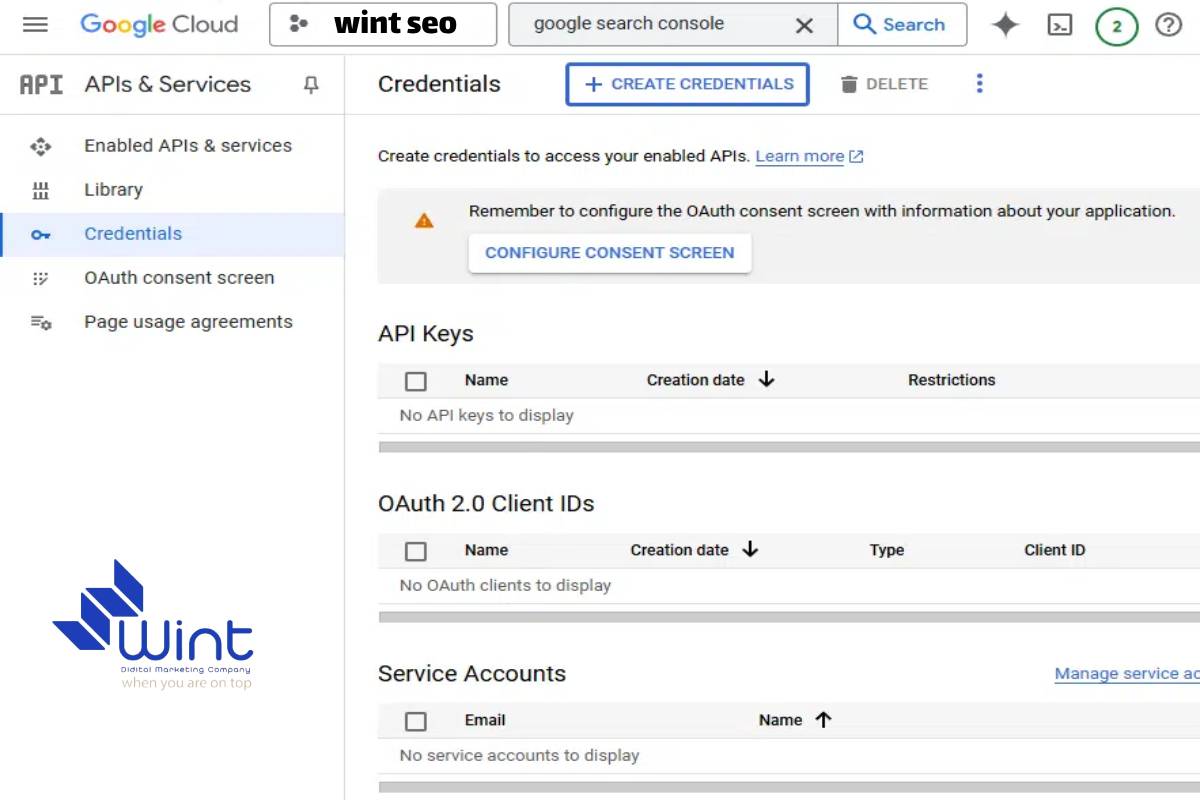The width and height of the screenshot is (1200, 800).
Task: Click the orange warning triangle icon
Action: pyautogui.click(x=424, y=220)
